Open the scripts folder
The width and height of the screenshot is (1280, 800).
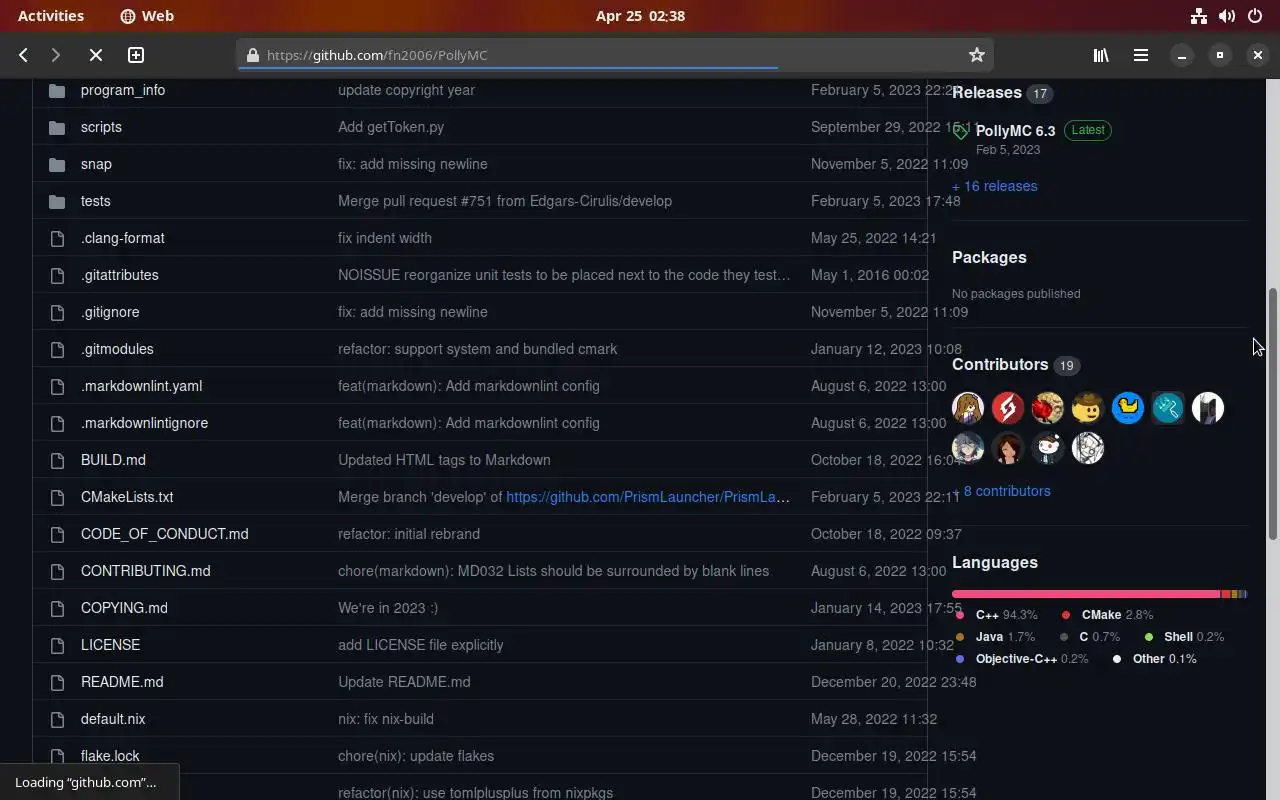101,127
